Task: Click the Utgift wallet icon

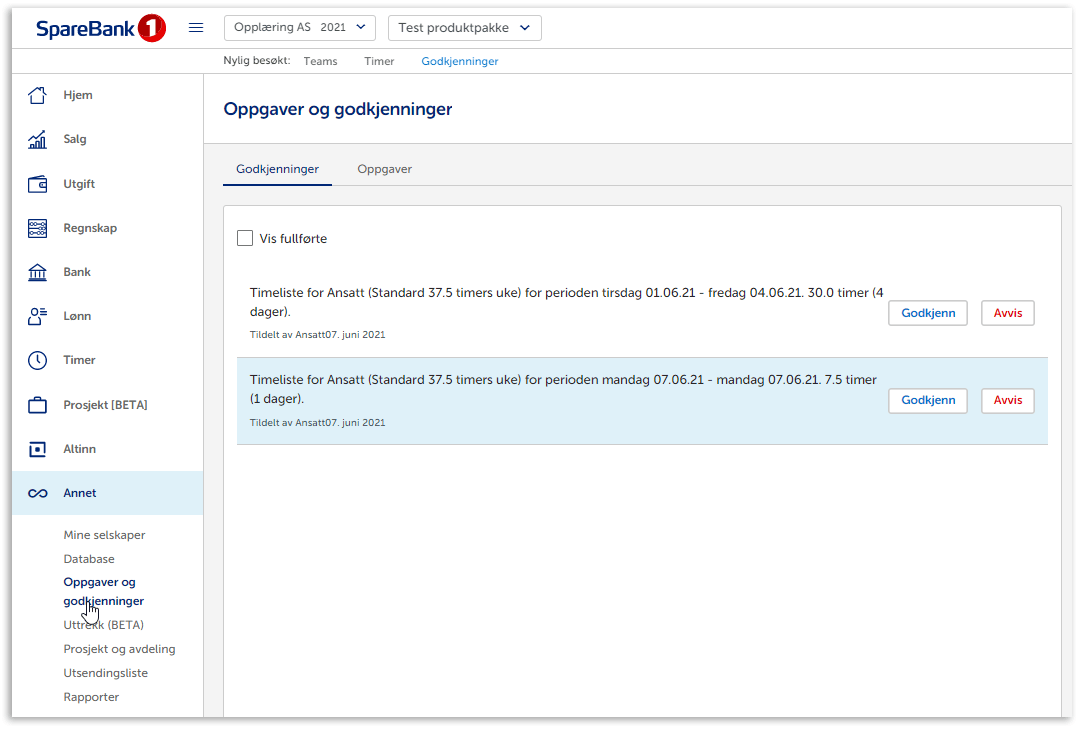Action: [x=37, y=184]
